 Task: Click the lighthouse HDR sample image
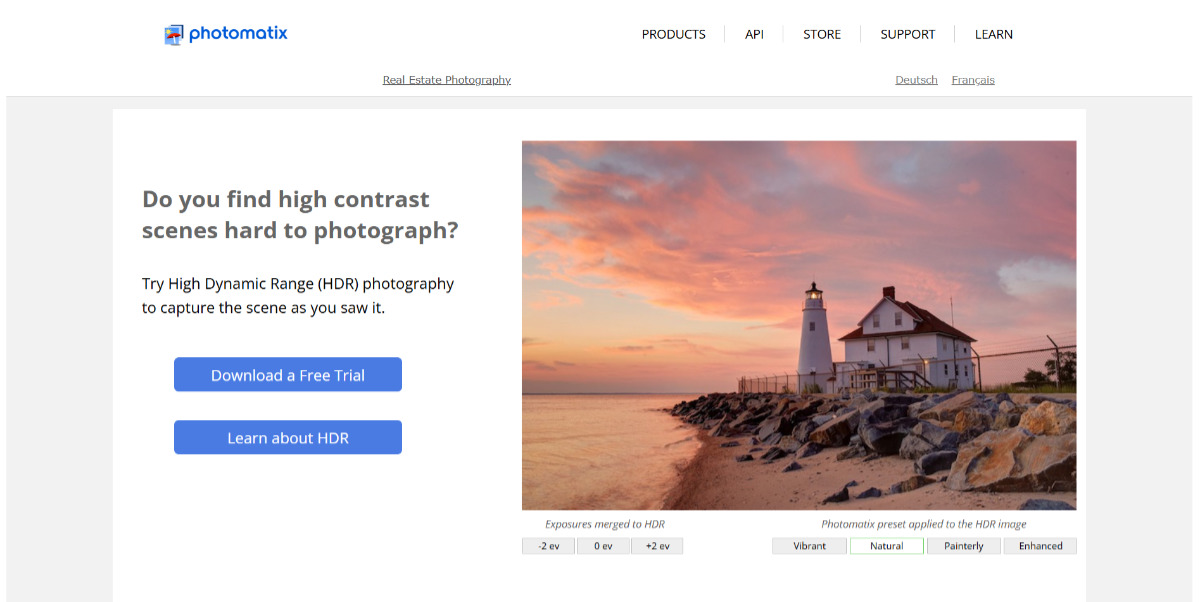pos(799,325)
